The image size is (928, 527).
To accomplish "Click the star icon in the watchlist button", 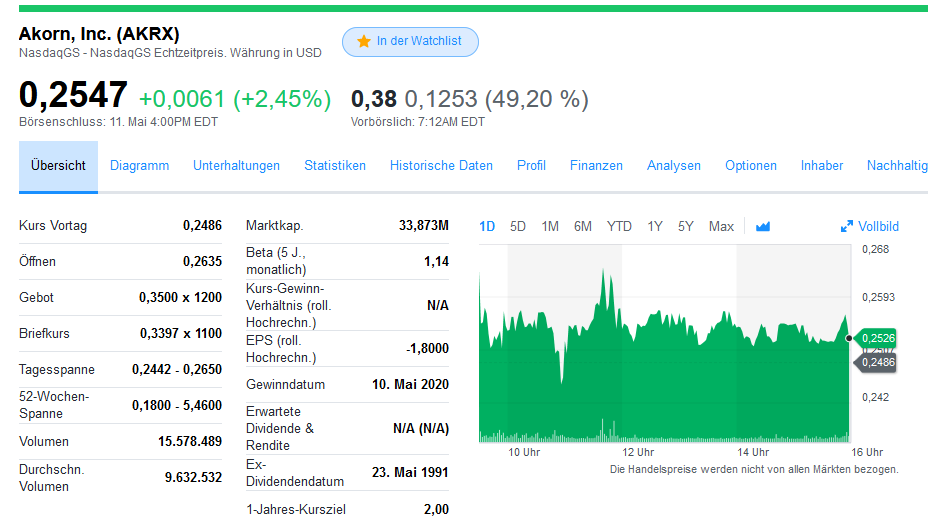I will tap(364, 42).
